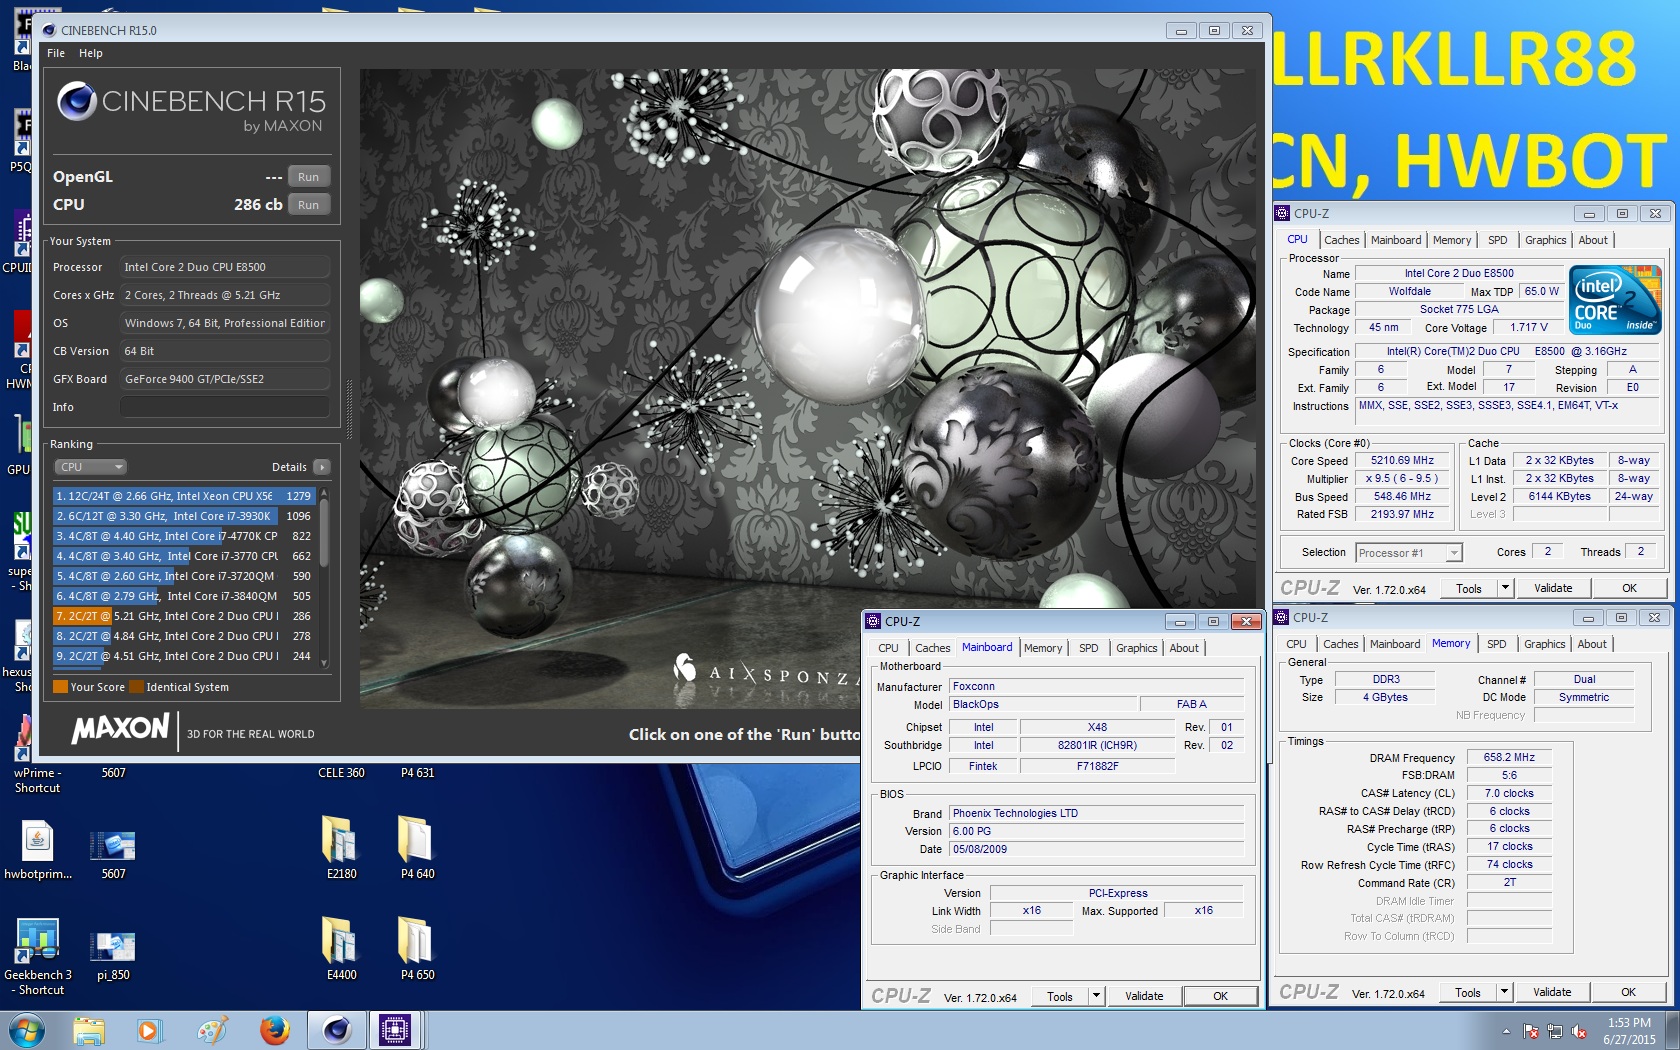Select ranking row with score 1096

coord(185,516)
